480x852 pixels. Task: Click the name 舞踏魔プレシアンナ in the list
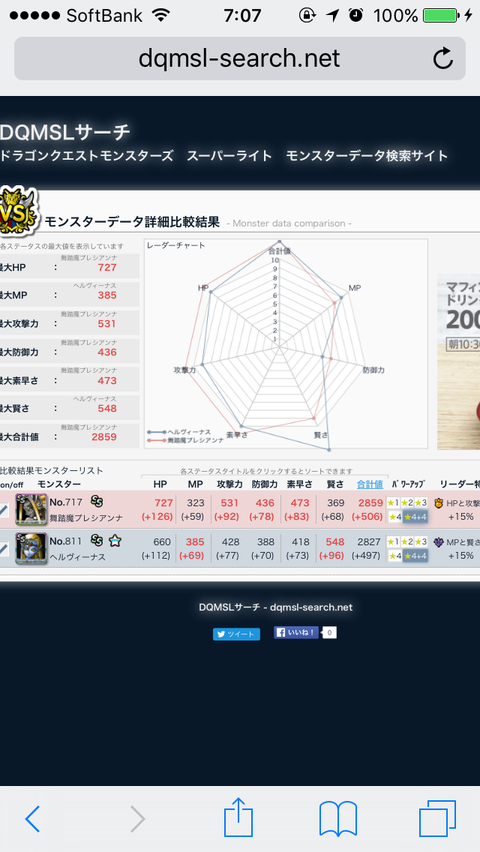[x=86, y=517]
